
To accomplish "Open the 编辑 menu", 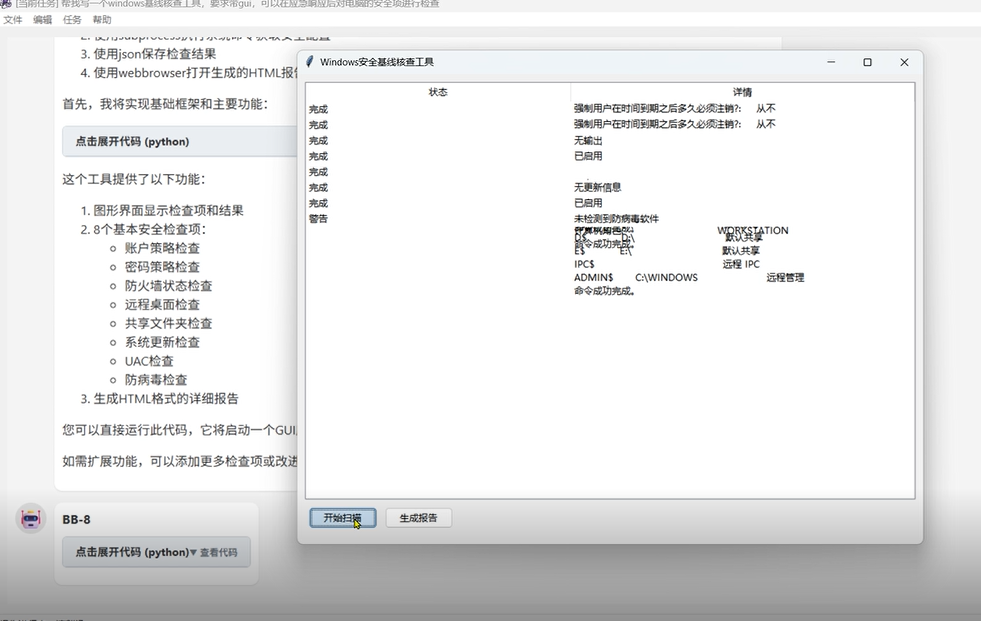I will coord(43,20).
